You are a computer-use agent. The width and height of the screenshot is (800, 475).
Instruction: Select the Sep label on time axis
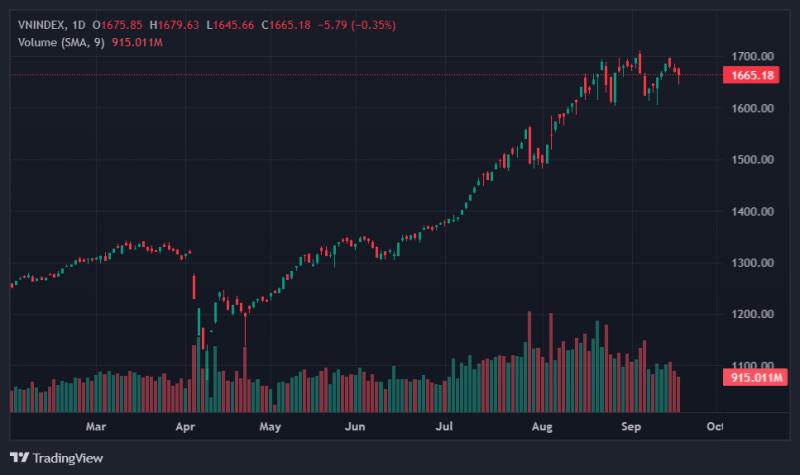[631, 426]
